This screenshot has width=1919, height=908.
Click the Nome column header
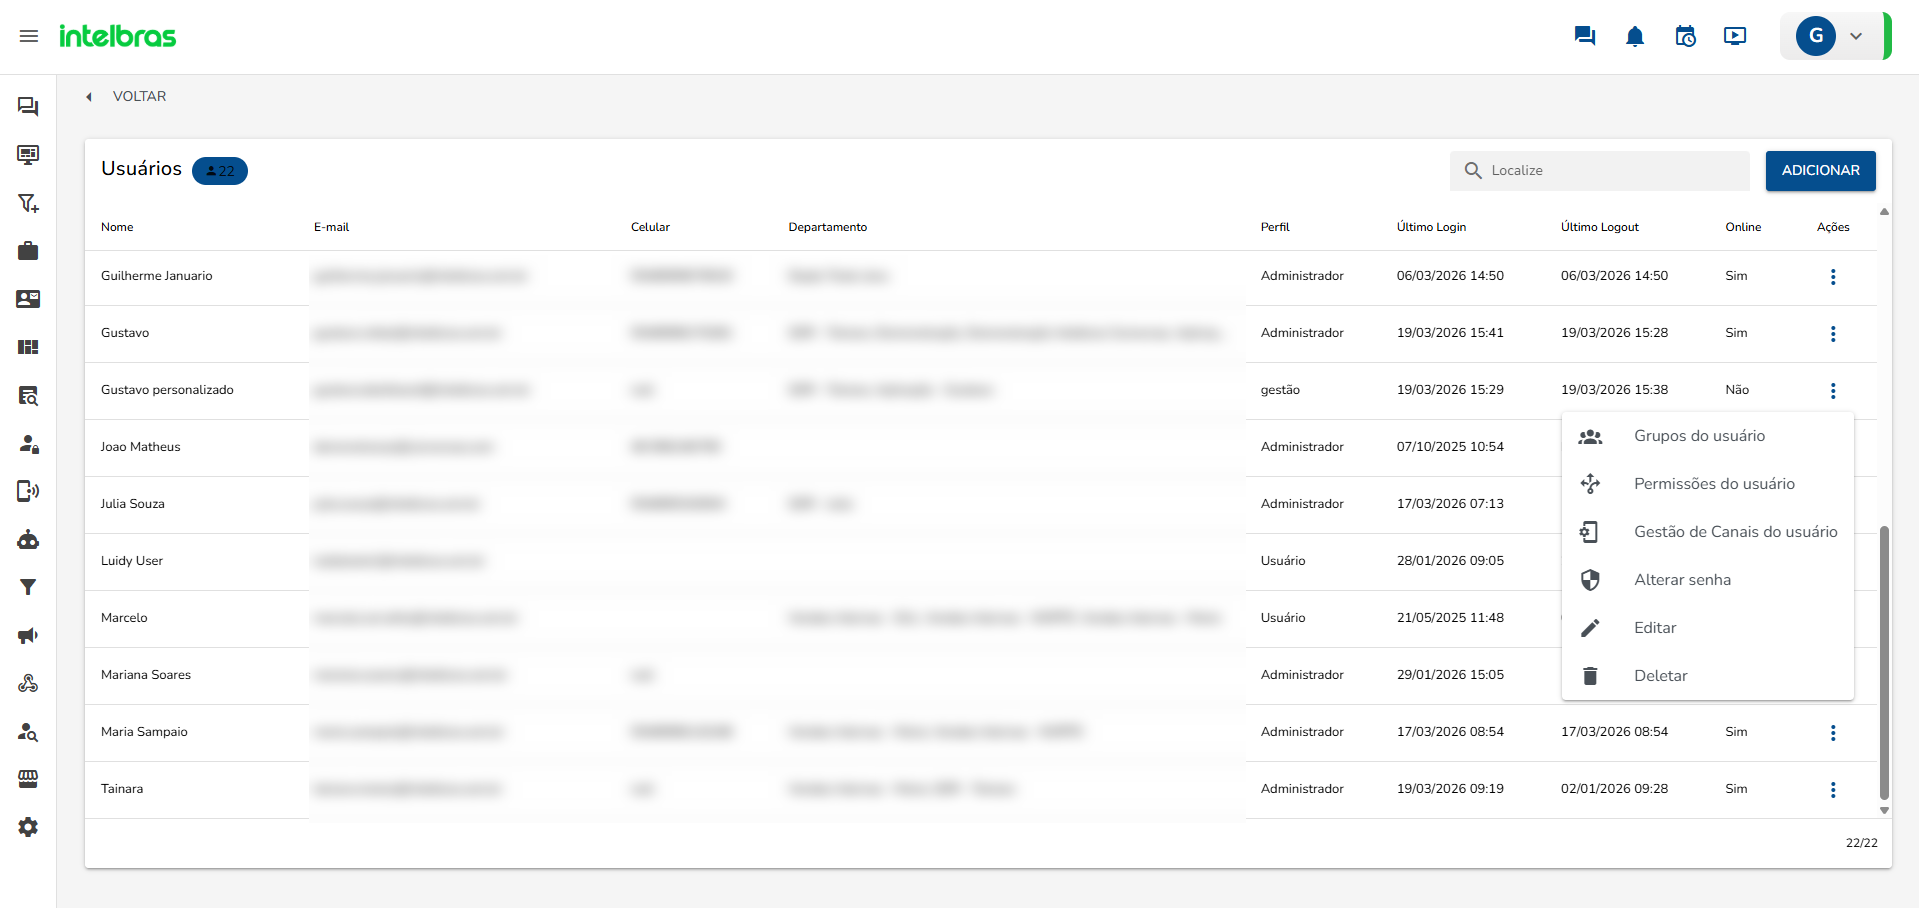(x=117, y=227)
